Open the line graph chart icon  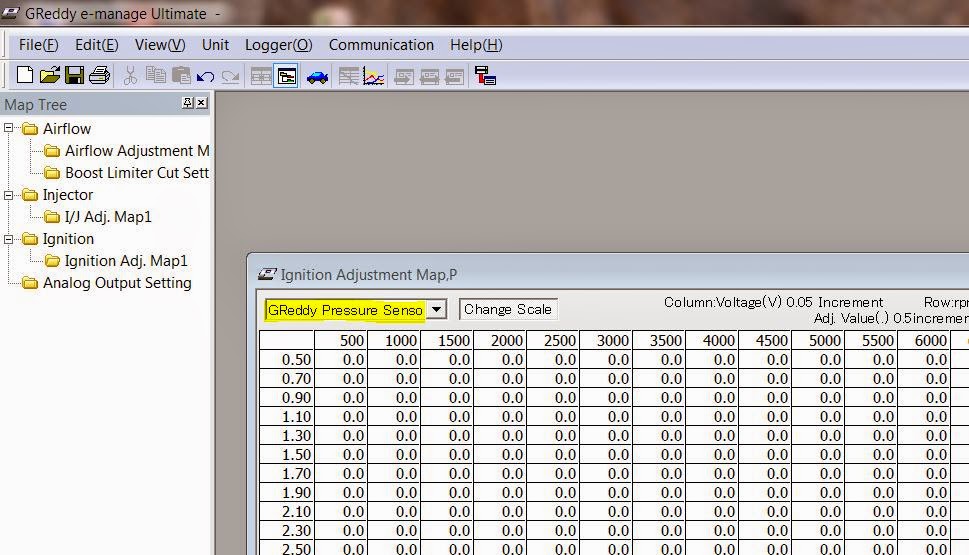(x=373, y=76)
